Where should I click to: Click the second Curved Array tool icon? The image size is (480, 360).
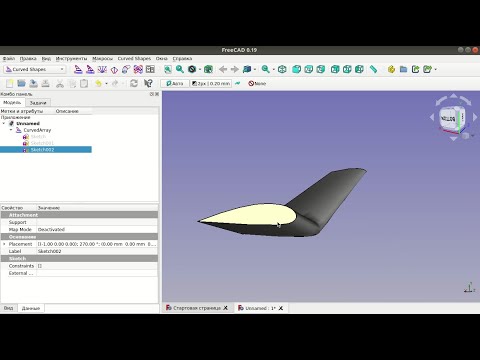point(90,69)
